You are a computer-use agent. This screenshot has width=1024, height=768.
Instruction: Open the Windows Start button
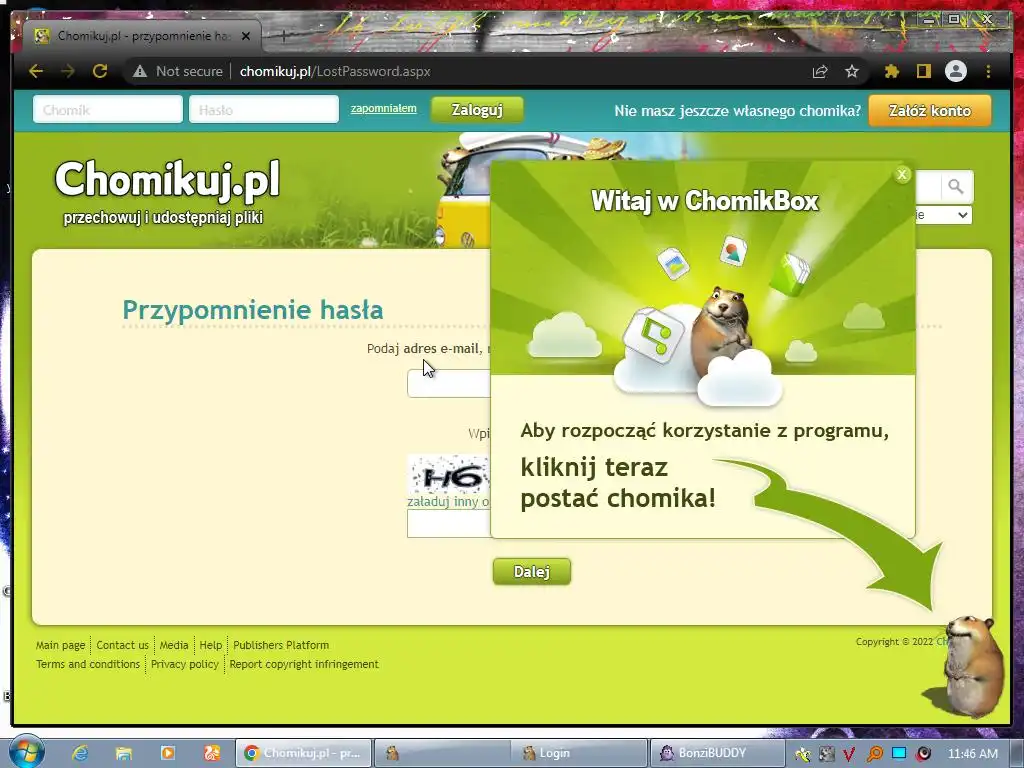click(x=25, y=752)
